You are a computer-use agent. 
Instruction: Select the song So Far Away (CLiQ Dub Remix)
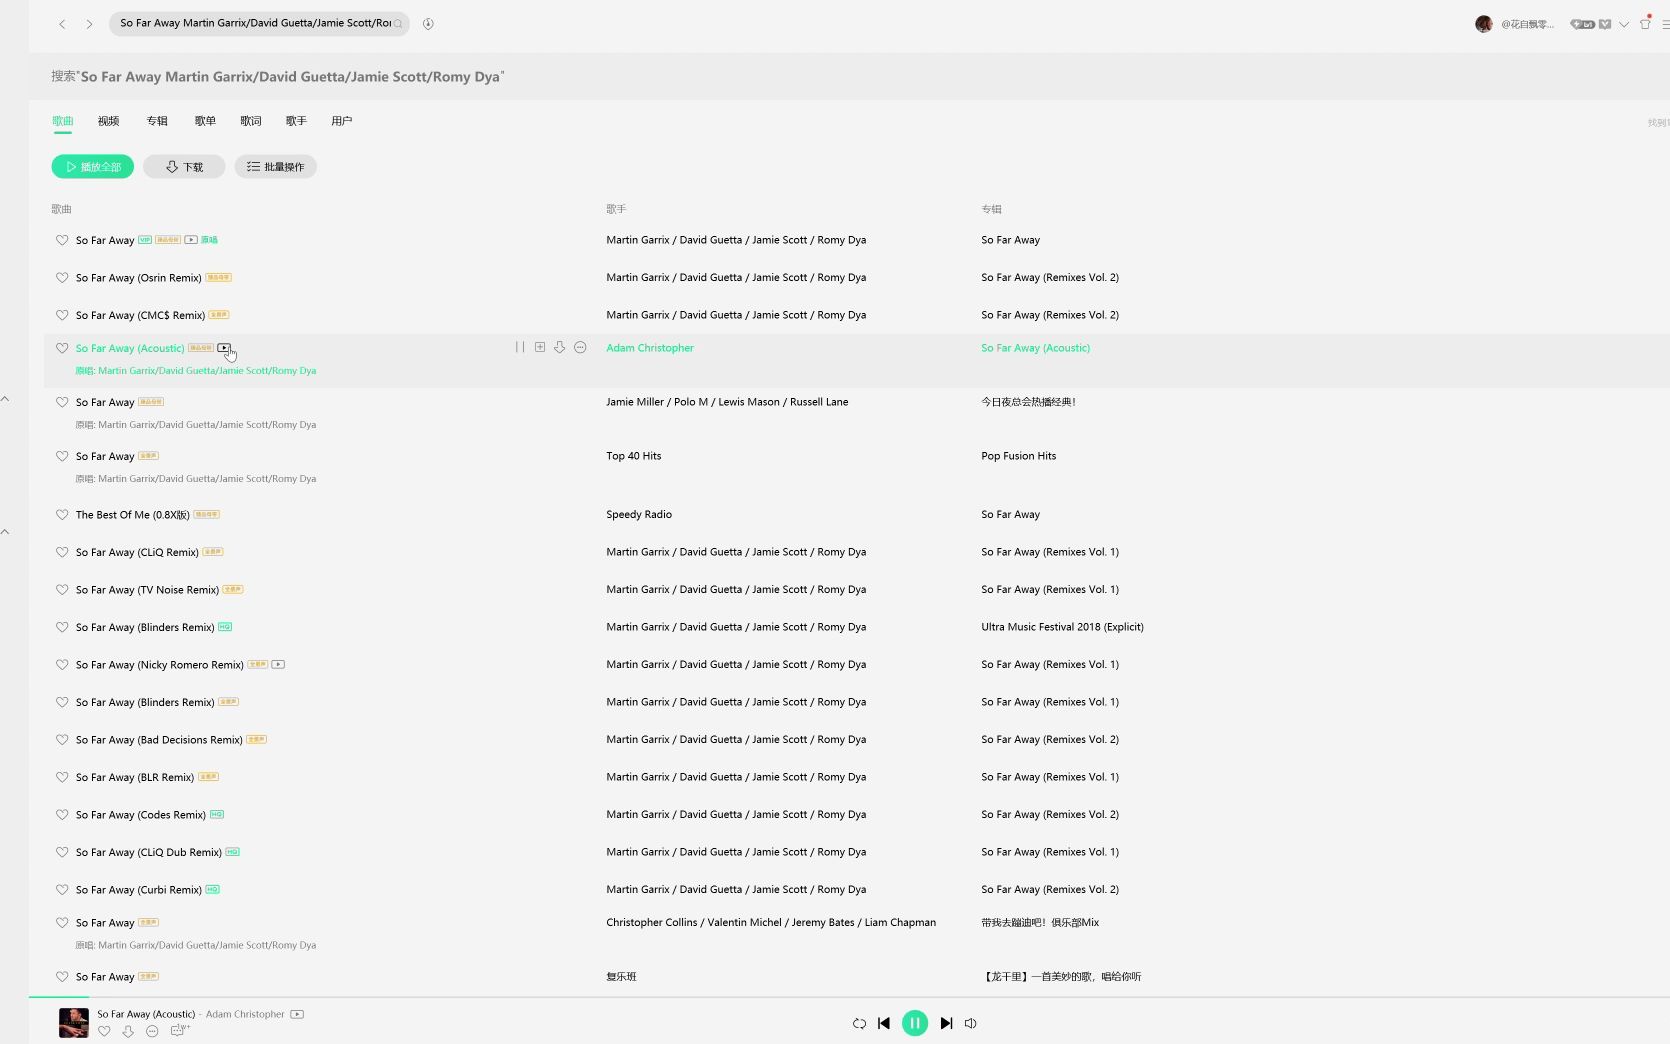click(x=149, y=852)
